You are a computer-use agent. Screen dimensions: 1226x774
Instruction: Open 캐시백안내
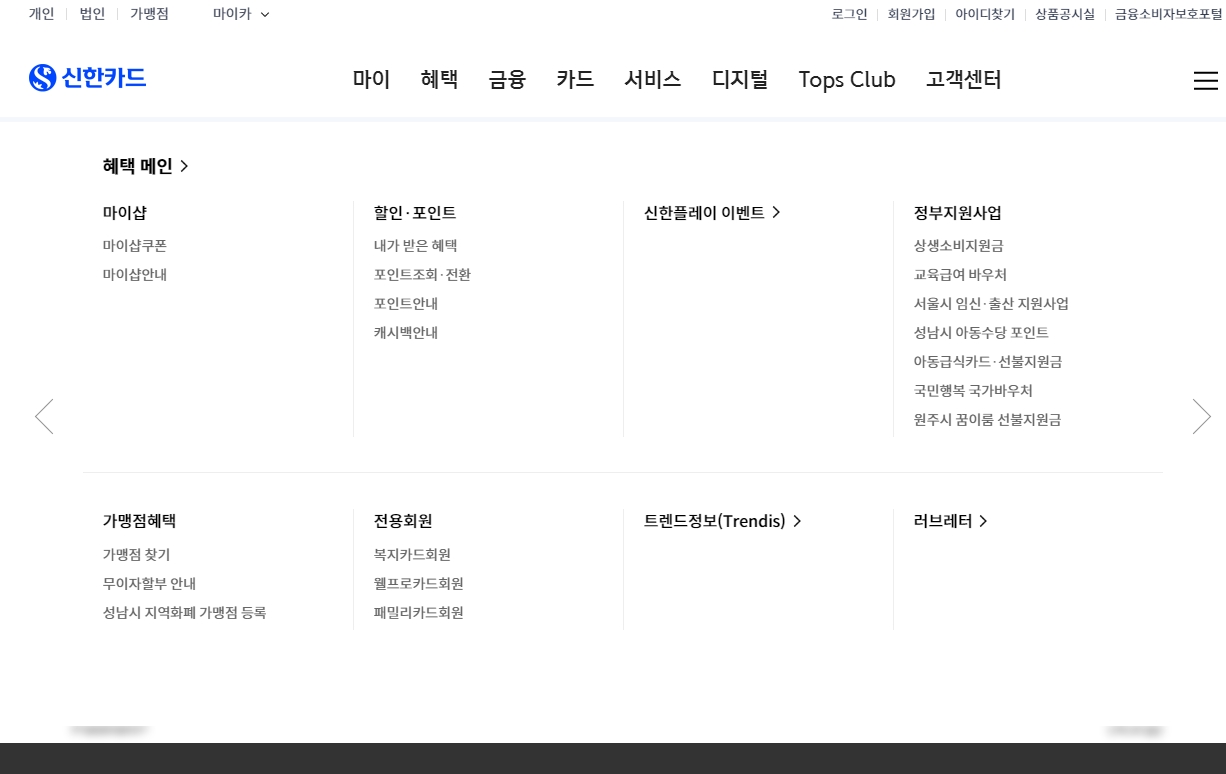coord(406,332)
